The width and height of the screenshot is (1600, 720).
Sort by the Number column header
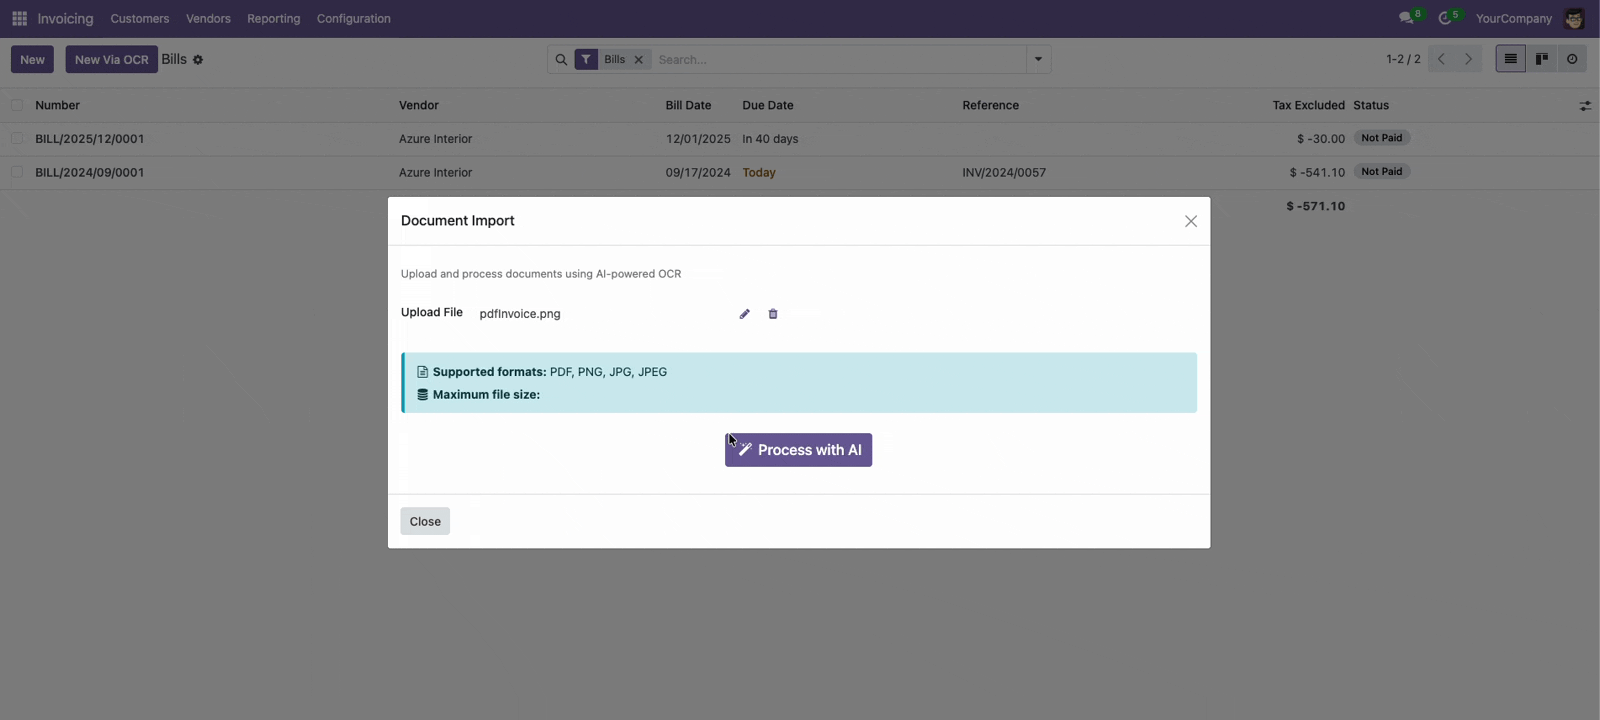(57, 105)
